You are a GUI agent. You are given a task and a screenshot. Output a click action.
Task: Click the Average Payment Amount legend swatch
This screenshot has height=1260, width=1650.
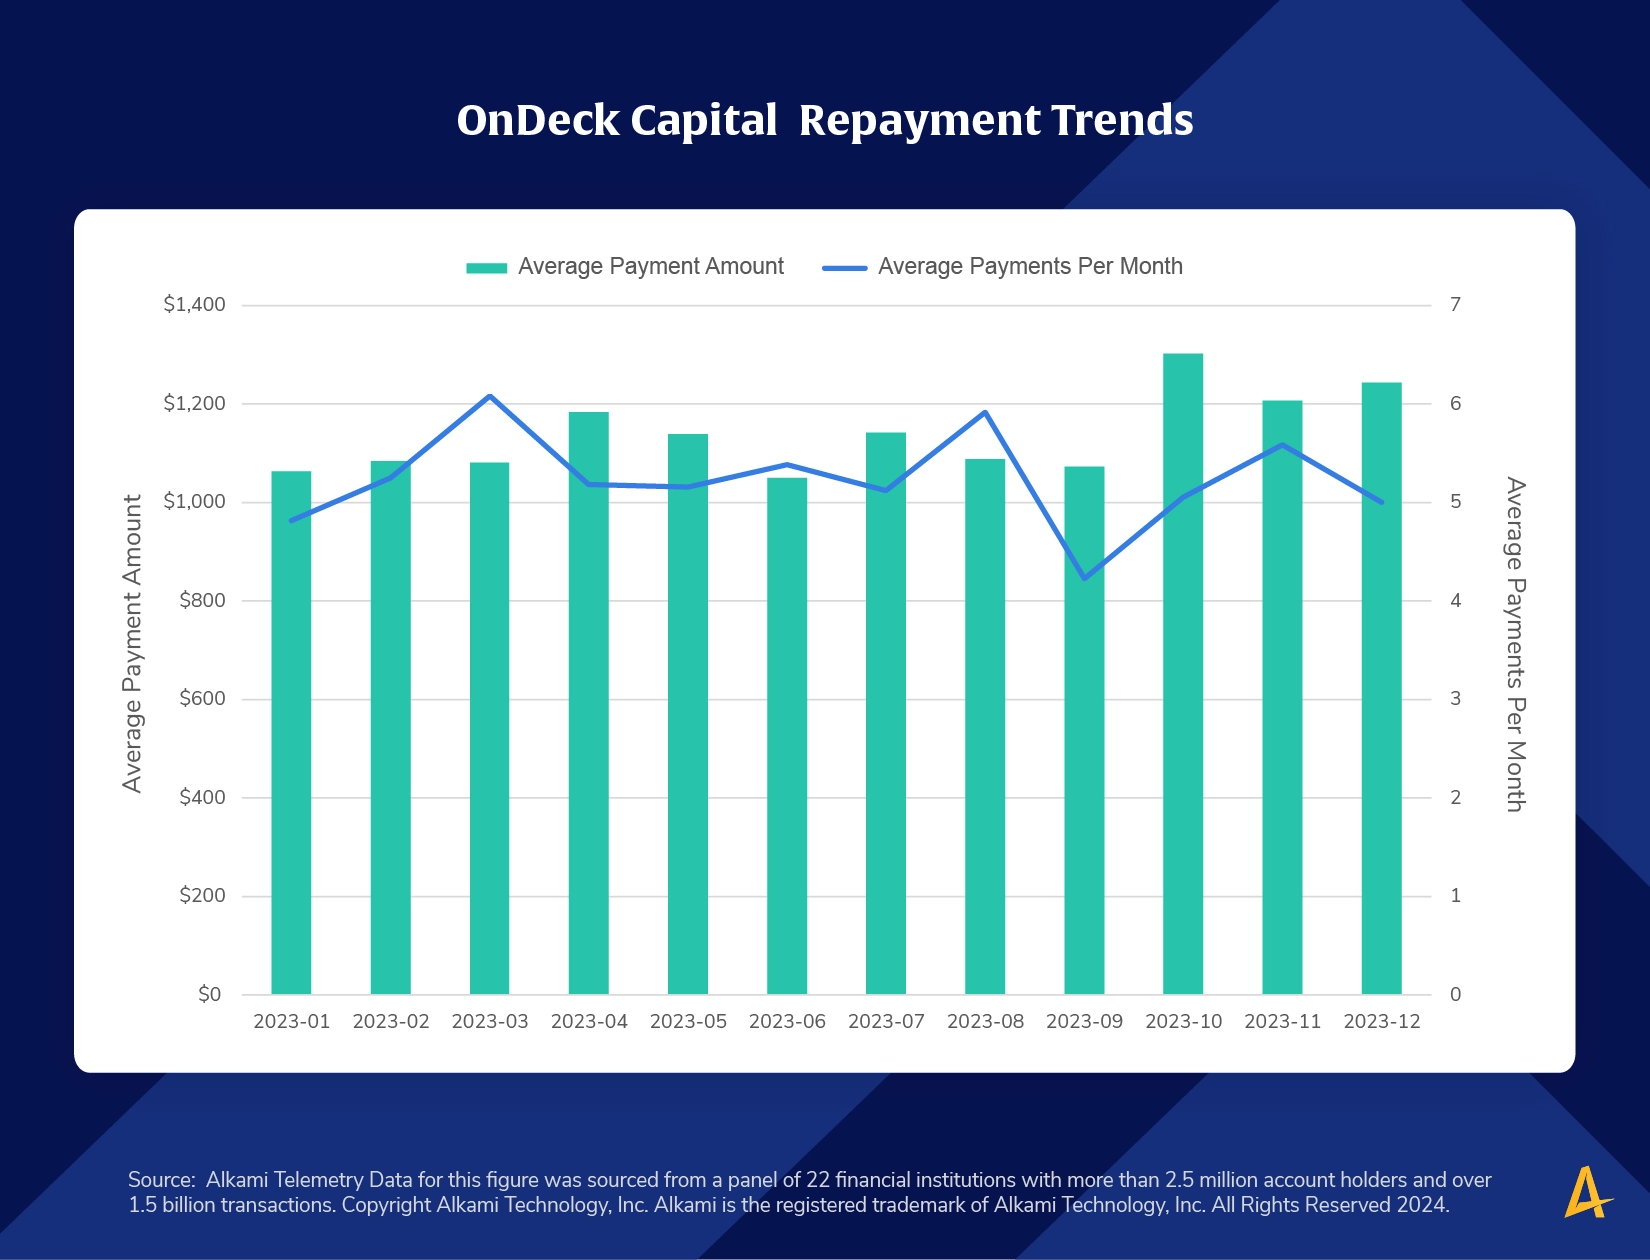[x=487, y=267]
